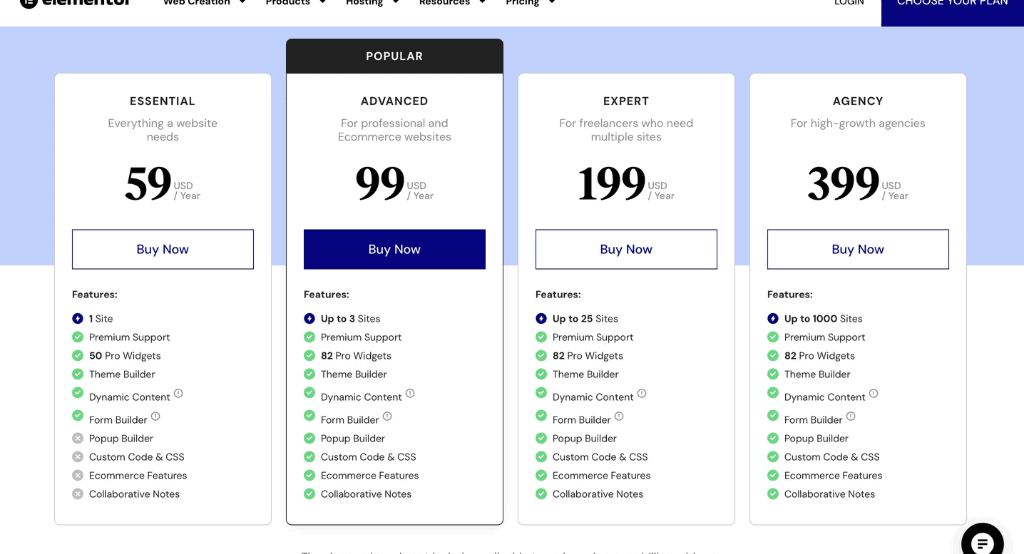The width and height of the screenshot is (1024, 554).
Task: Click 'Everything a website needs' description
Action: [x=163, y=130]
